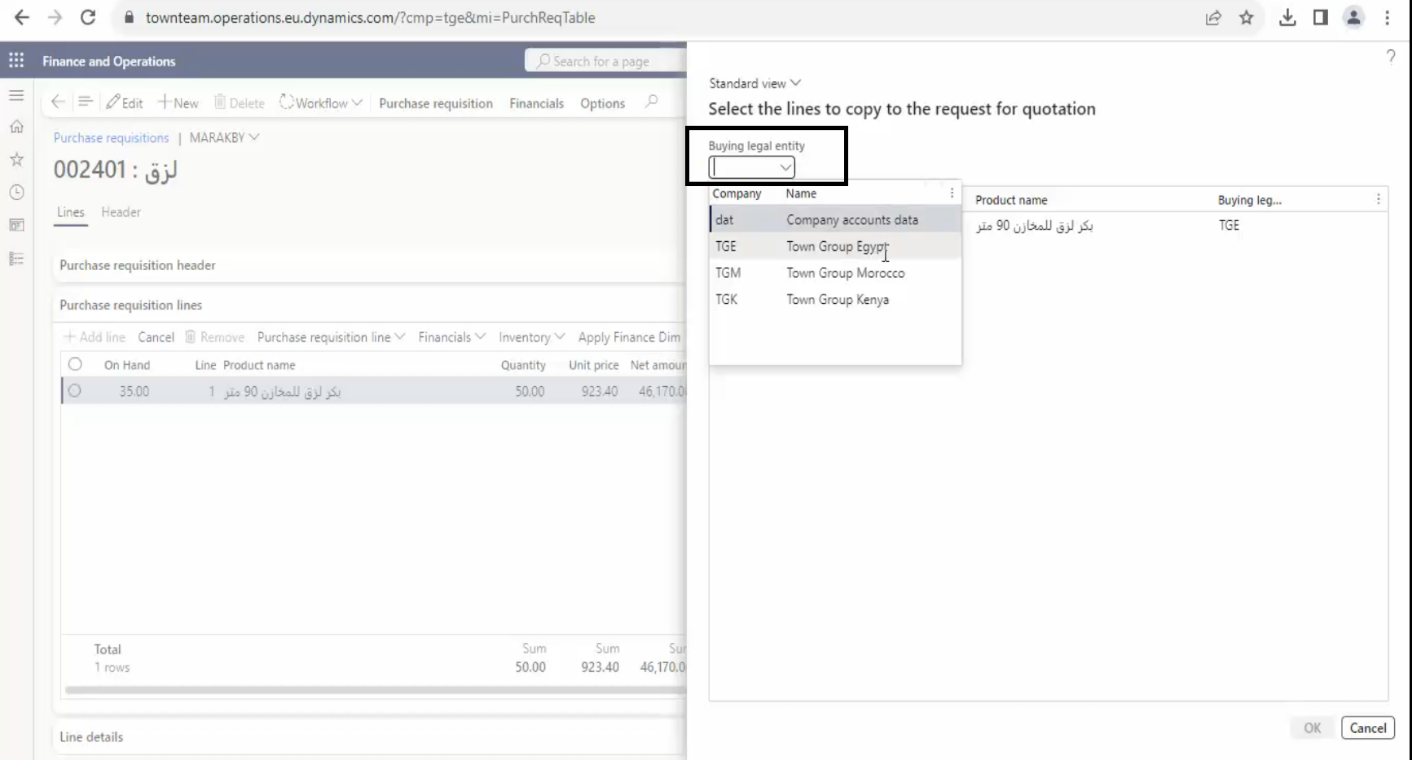This screenshot has height=760, width=1412.
Task: Click the Search for a page box
Action: tap(606, 61)
